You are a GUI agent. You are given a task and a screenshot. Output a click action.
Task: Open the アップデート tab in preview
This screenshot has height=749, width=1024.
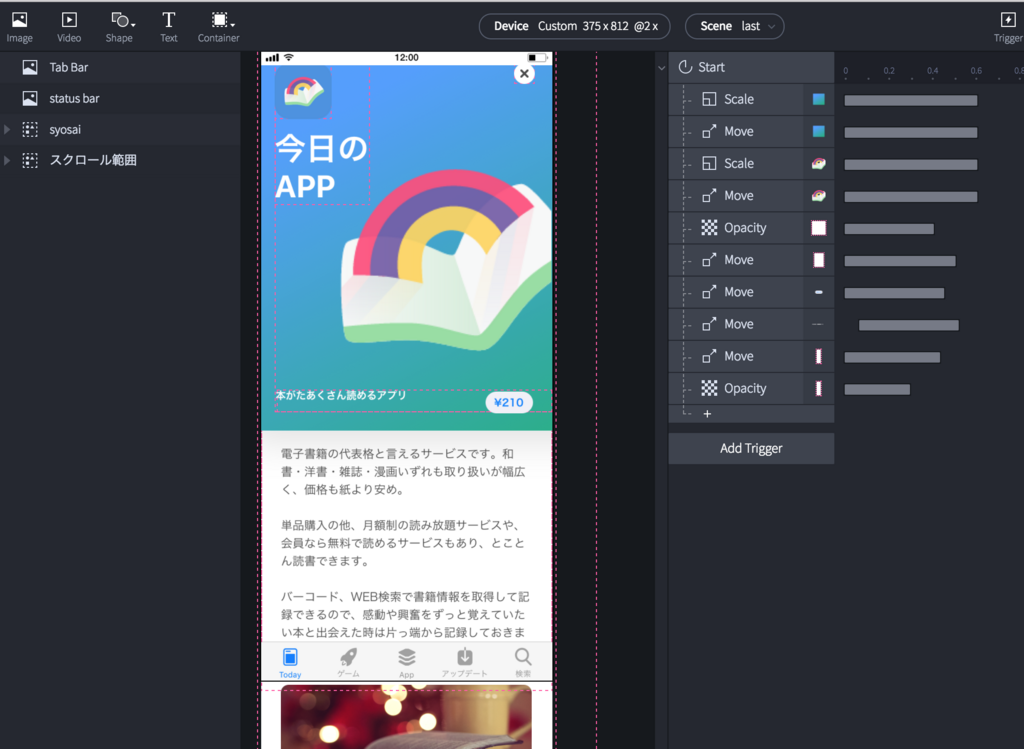[x=464, y=663]
